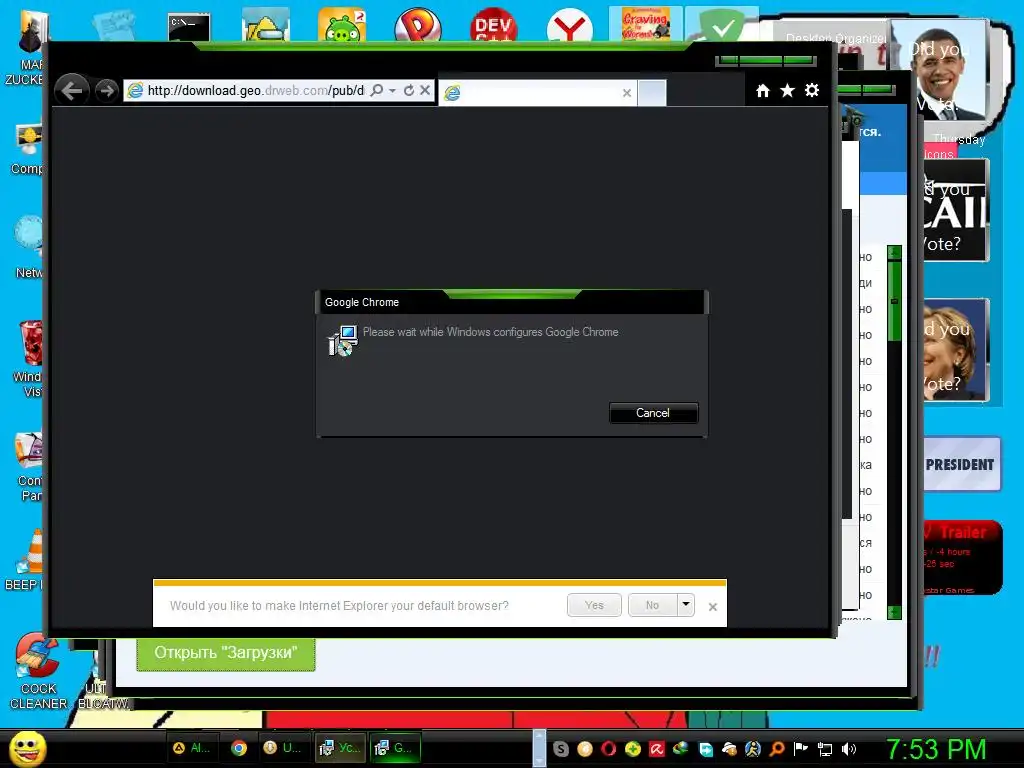Open the red P presentation desktop icon

point(418,26)
